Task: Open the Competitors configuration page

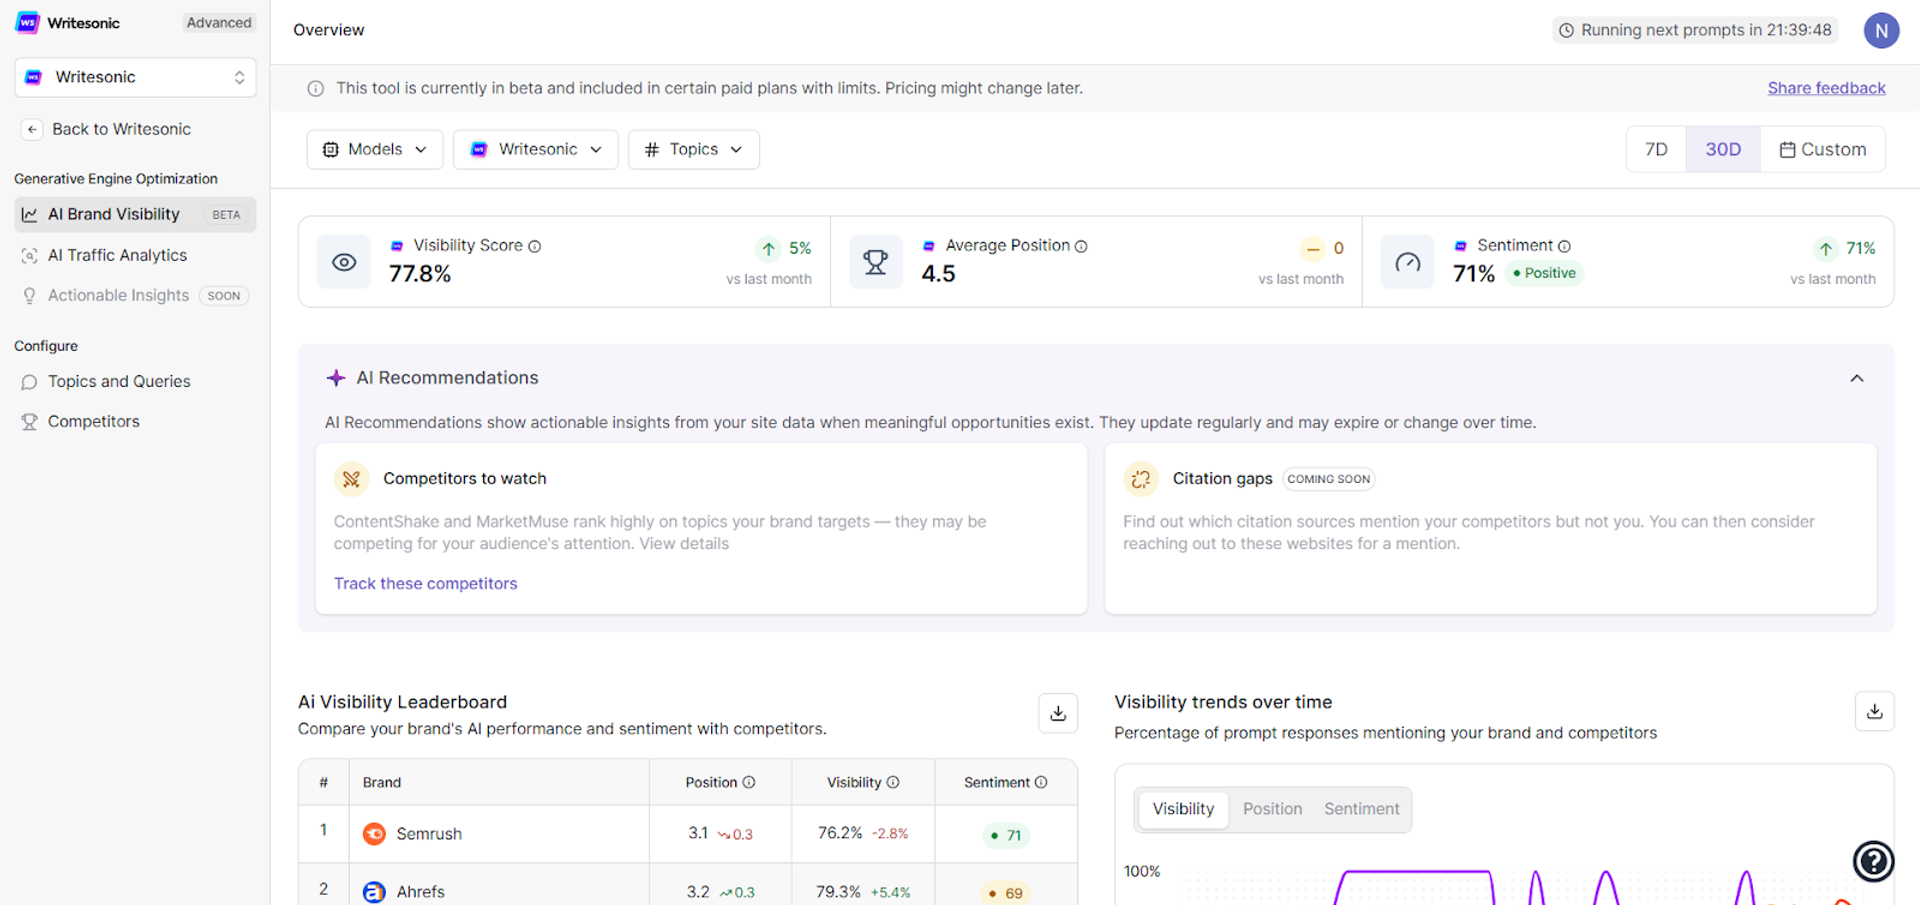Action: [x=93, y=421]
